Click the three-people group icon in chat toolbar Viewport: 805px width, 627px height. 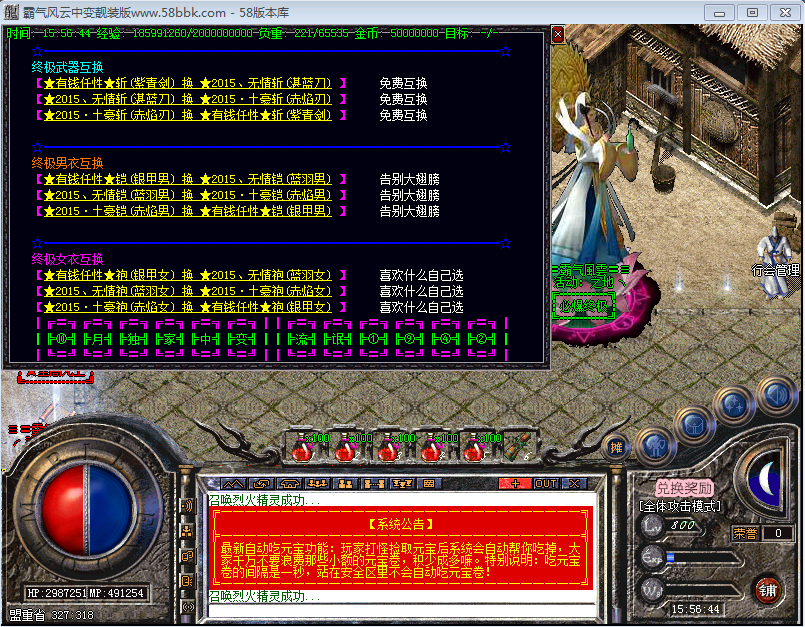[317, 483]
